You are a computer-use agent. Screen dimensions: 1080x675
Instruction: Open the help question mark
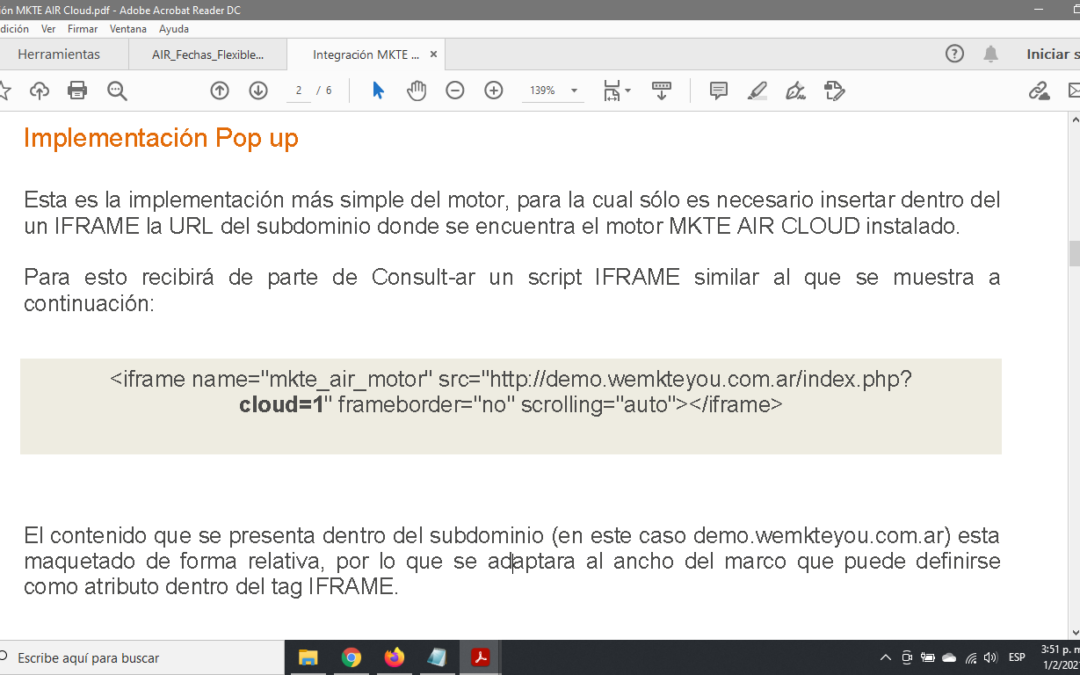(x=954, y=54)
